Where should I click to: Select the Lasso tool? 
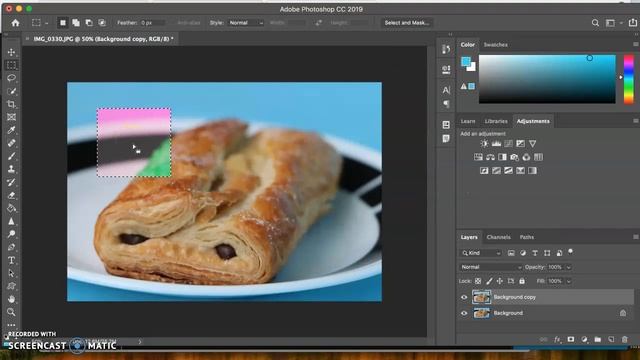tap(11, 78)
